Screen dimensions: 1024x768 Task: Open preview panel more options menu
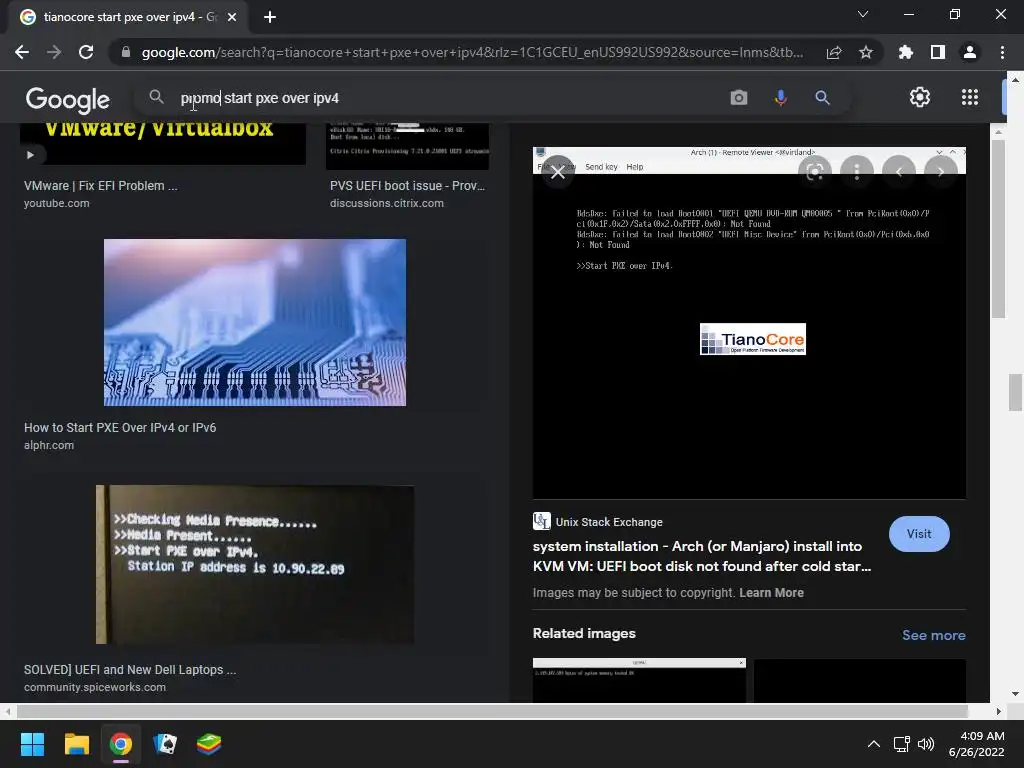tap(857, 172)
